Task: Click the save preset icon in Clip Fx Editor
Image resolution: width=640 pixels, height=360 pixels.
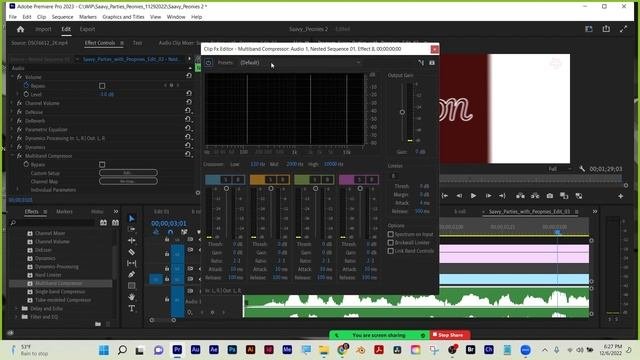Action: tap(432, 62)
